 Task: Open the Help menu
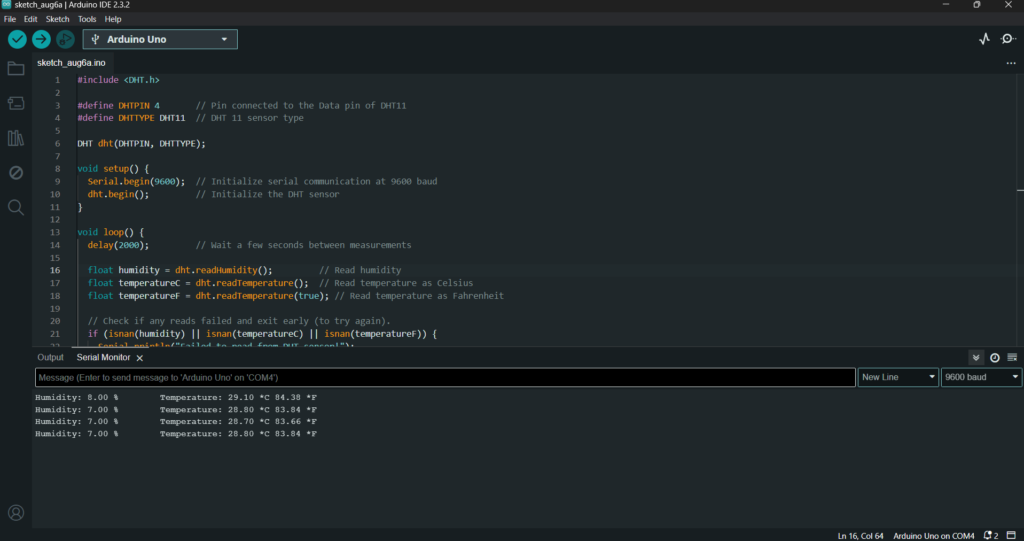tap(113, 19)
